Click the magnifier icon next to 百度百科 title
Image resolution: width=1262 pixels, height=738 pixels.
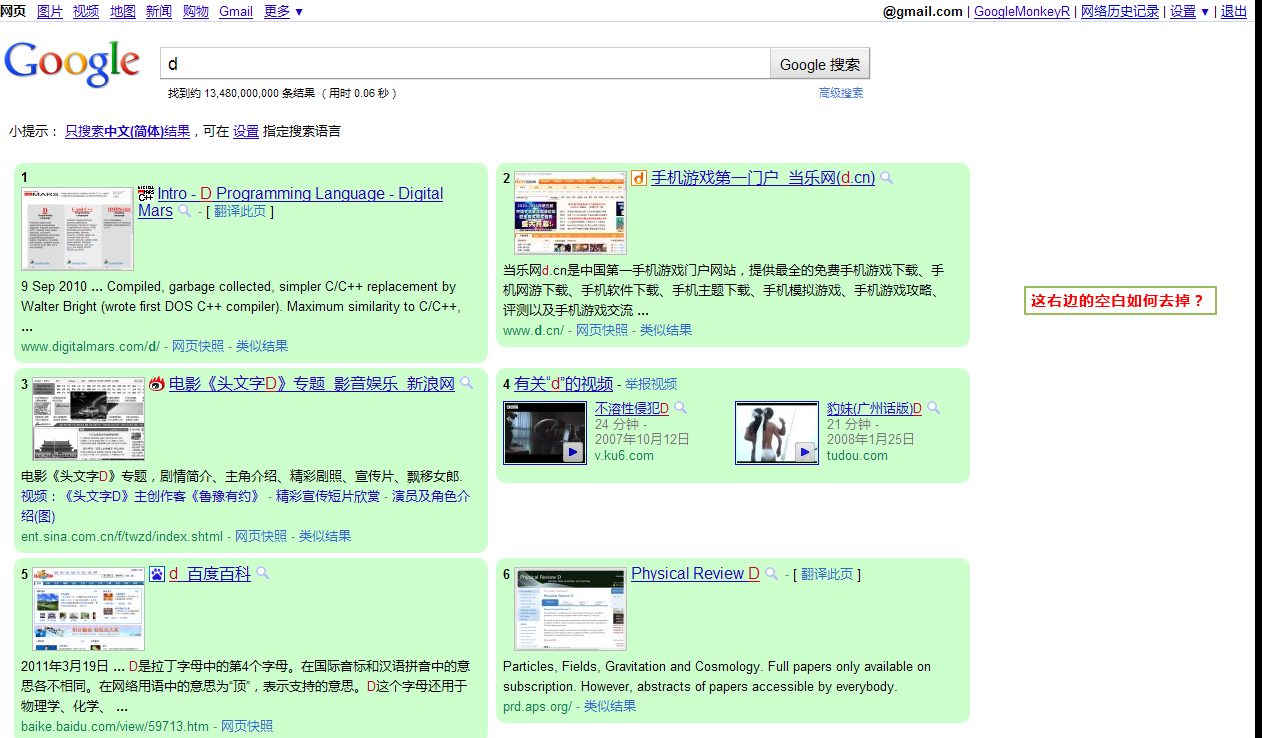[262, 573]
